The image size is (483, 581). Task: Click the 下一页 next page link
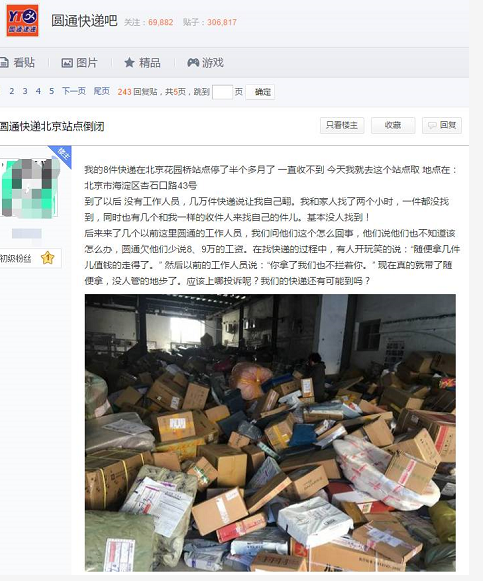pyautogui.click(x=74, y=91)
